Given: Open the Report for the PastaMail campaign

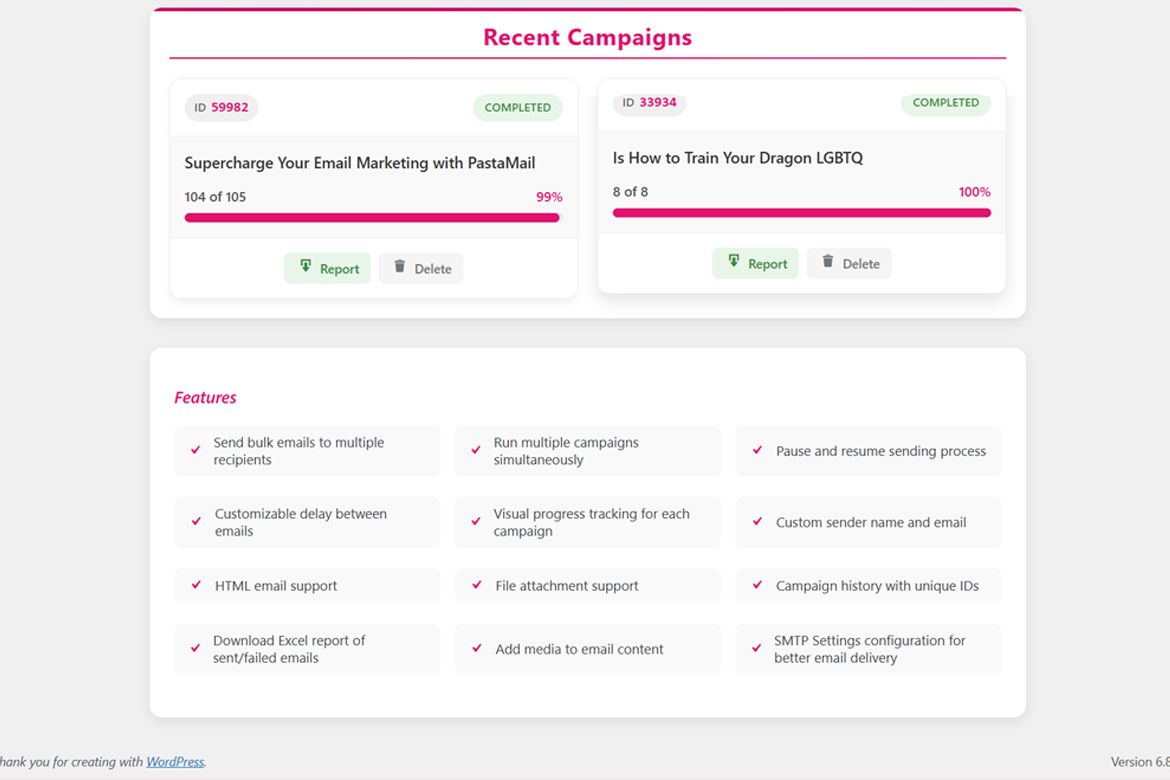Looking at the screenshot, I should click(327, 268).
